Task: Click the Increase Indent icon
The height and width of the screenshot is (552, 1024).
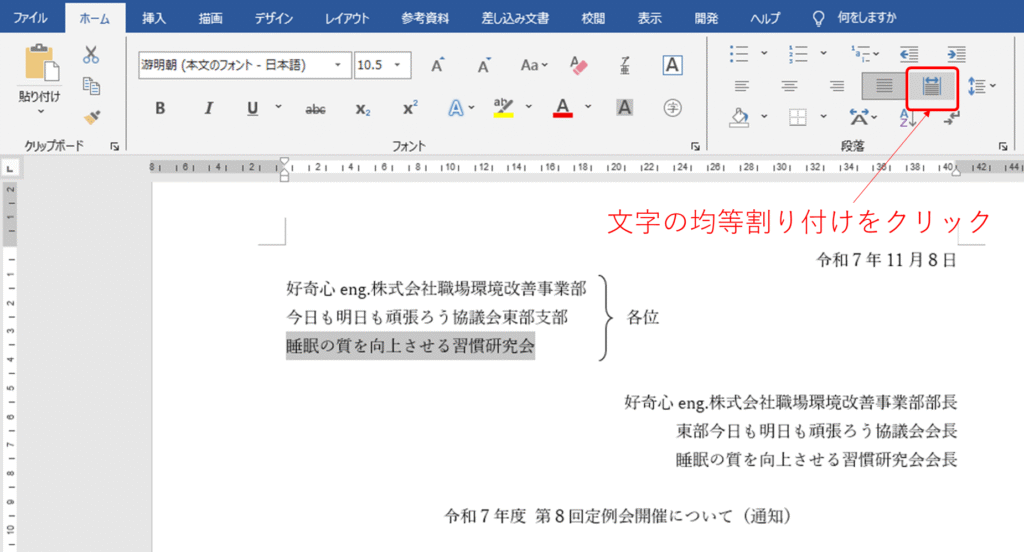Action: [x=956, y=54]
